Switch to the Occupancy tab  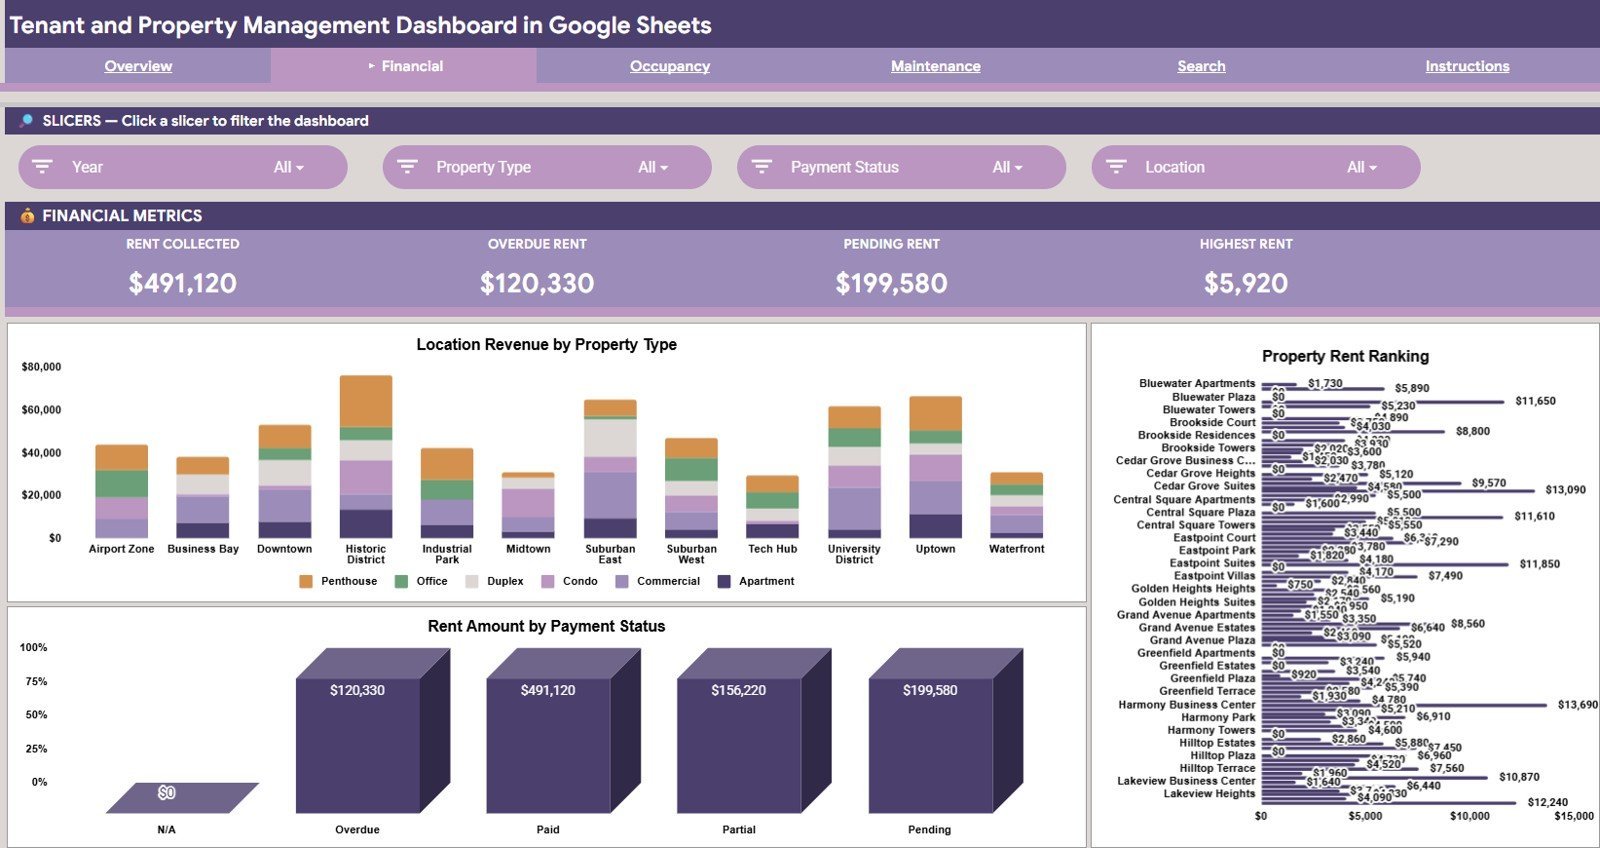click(x=670, y=66)
